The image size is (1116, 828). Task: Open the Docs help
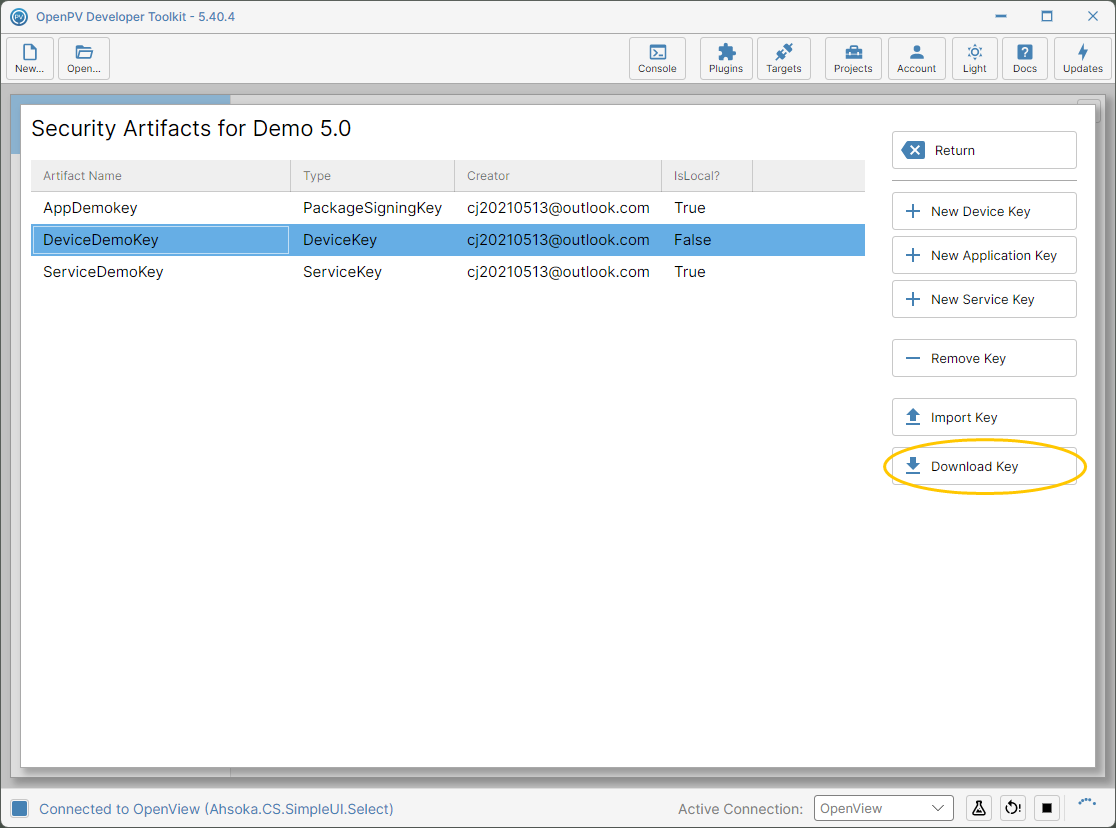(x=1025, y=58)
